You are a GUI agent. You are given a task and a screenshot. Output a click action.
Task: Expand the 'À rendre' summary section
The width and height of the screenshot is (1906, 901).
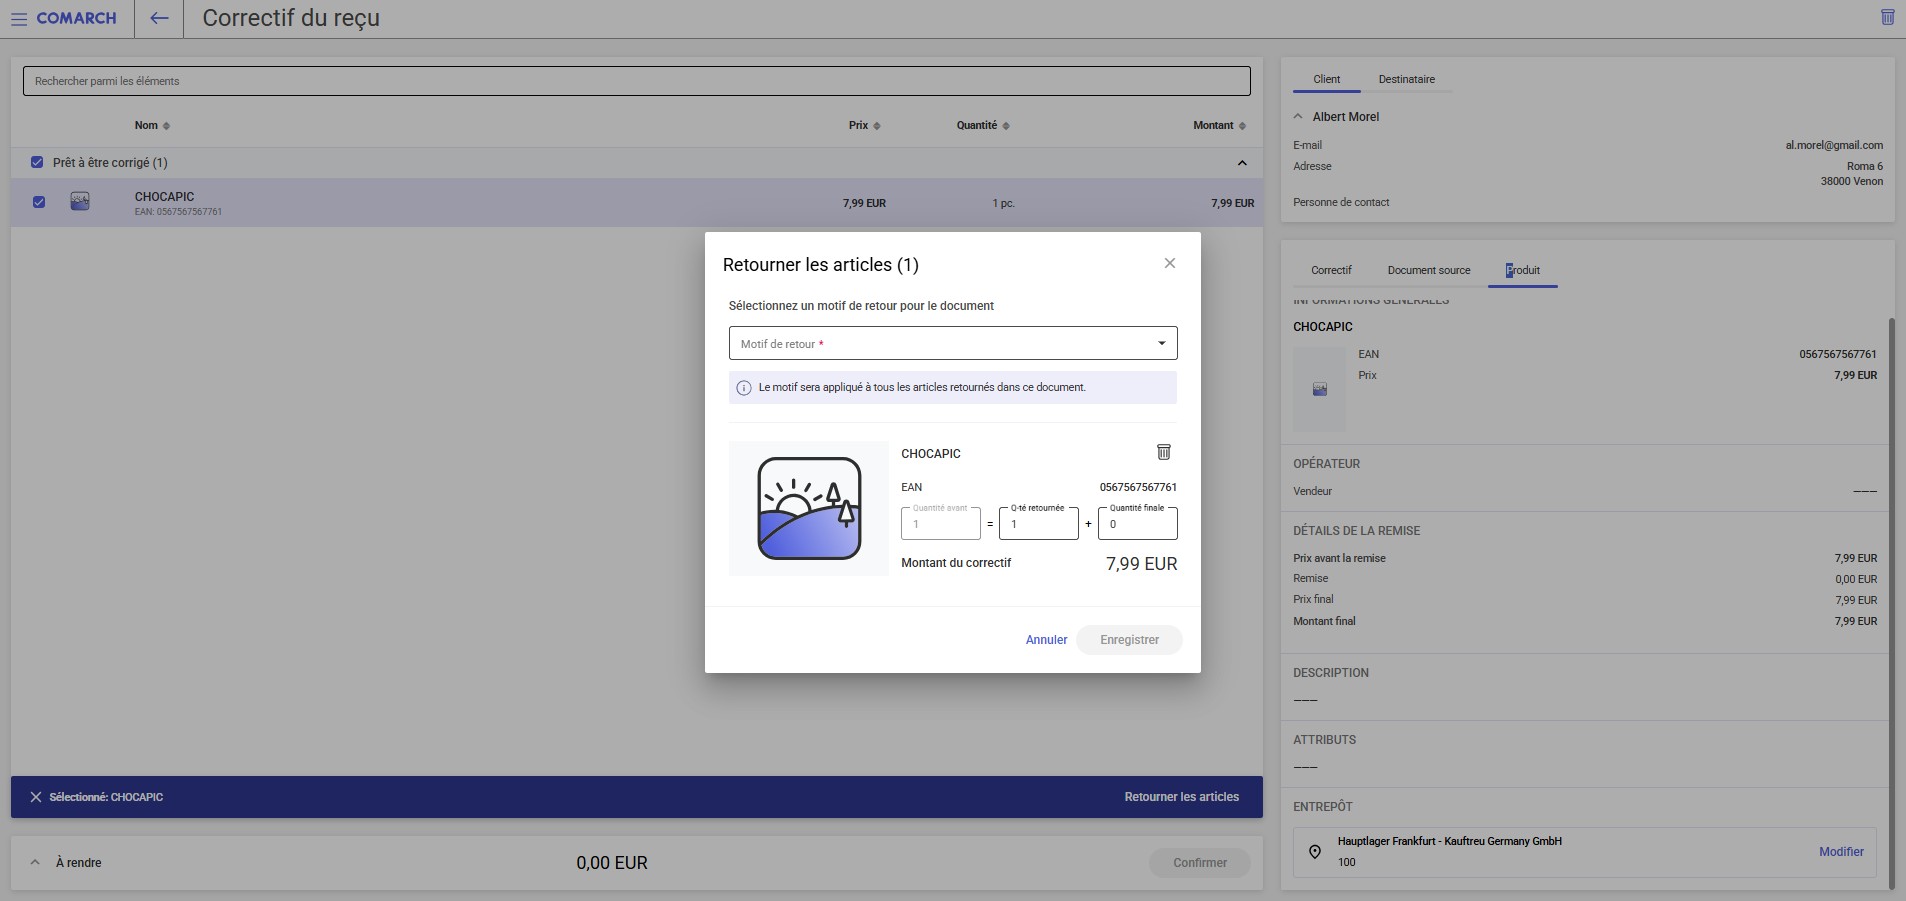point(35,862)
